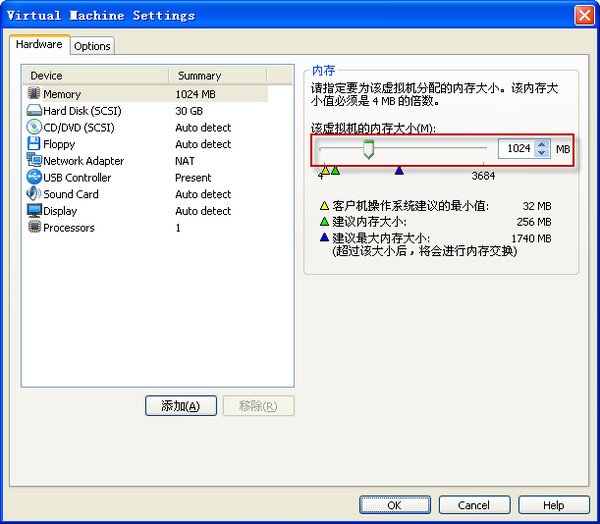This screenshot has height=524, width=600.
Task: Click the 移除(R) remove button
Action: pyautogui.click(x=258, y=406)
